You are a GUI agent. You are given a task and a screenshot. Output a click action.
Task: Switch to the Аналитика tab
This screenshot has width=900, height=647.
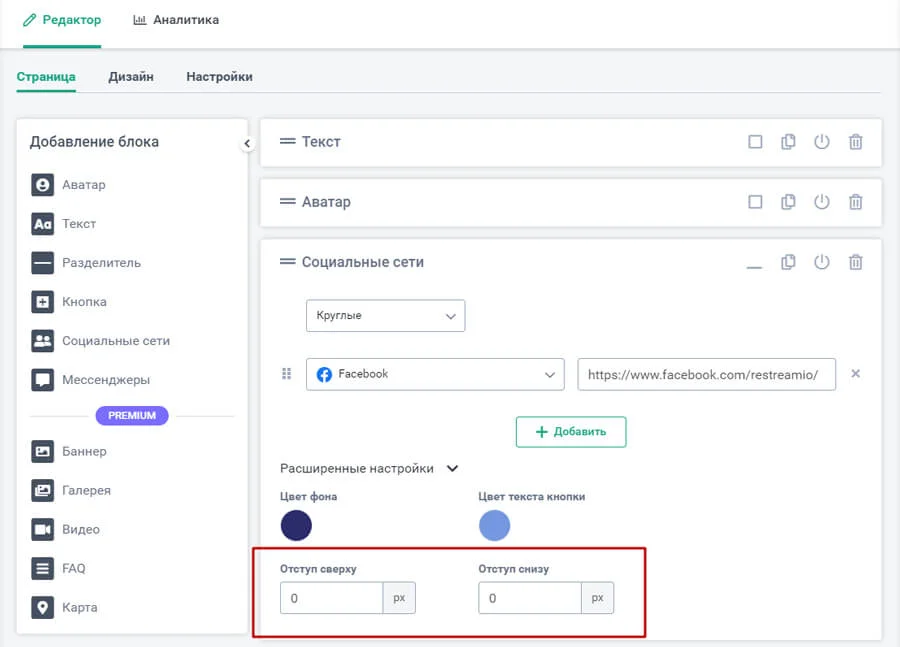point(176,20)
